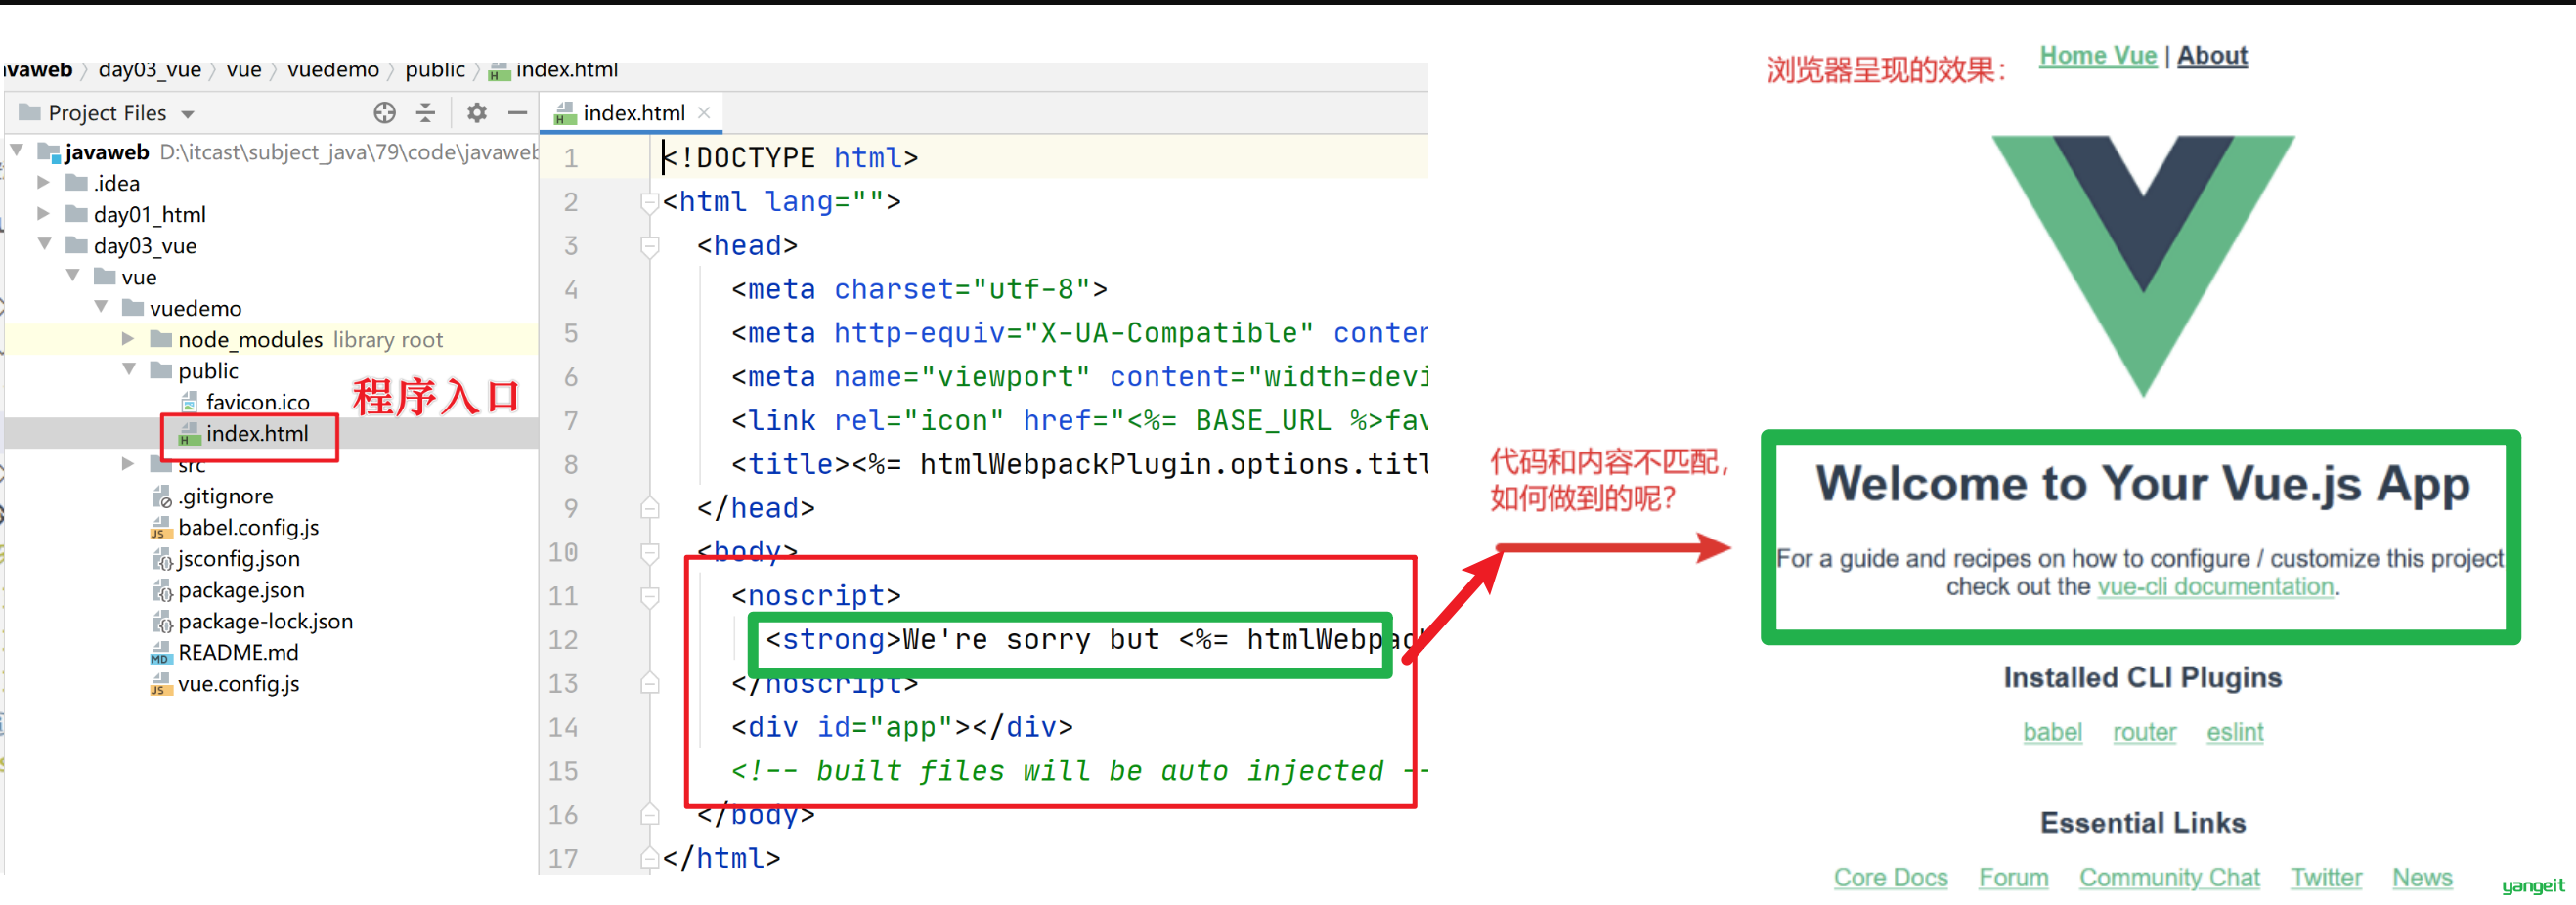
Task: Open the Twitter essential link
Action: (x=2326, y=877)
